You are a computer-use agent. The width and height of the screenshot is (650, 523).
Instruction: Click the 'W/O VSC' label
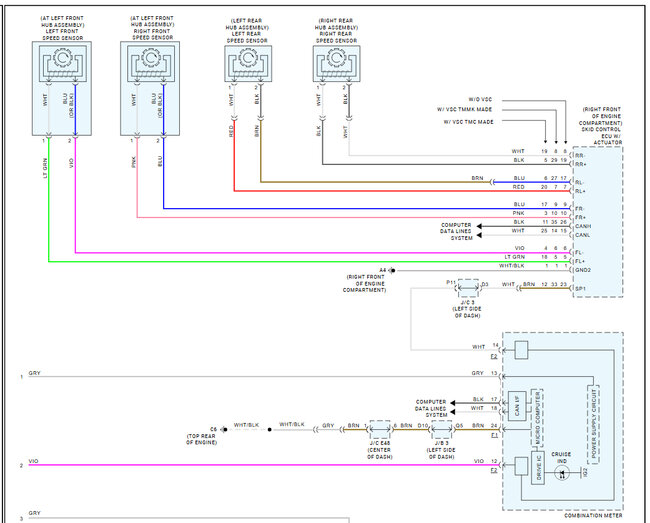pos(480,99)
